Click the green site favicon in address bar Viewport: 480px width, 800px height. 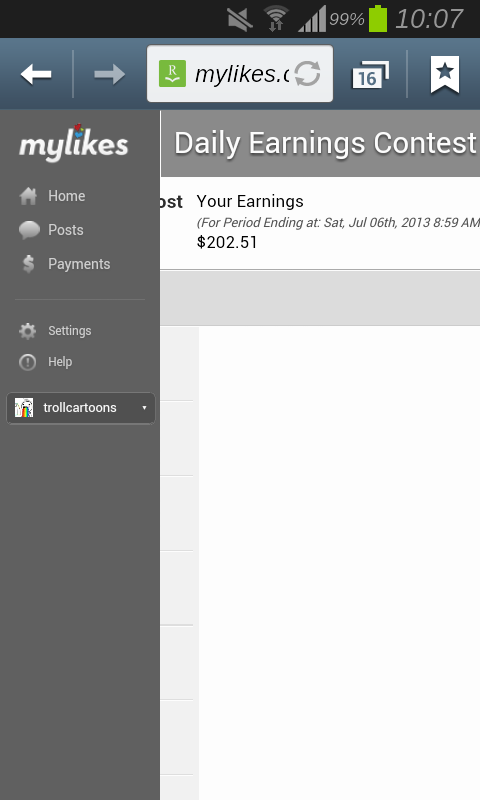pos(172,73)
